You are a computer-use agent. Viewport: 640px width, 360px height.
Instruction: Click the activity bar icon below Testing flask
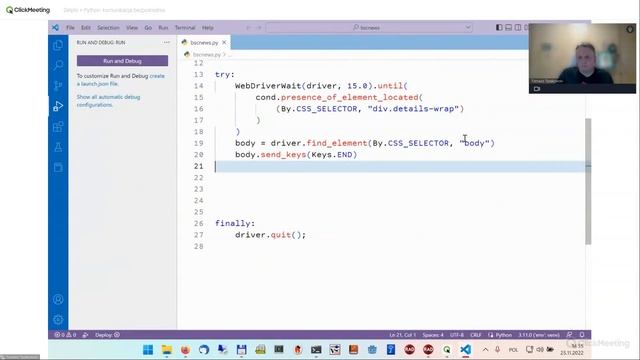[x=58, y=167]
